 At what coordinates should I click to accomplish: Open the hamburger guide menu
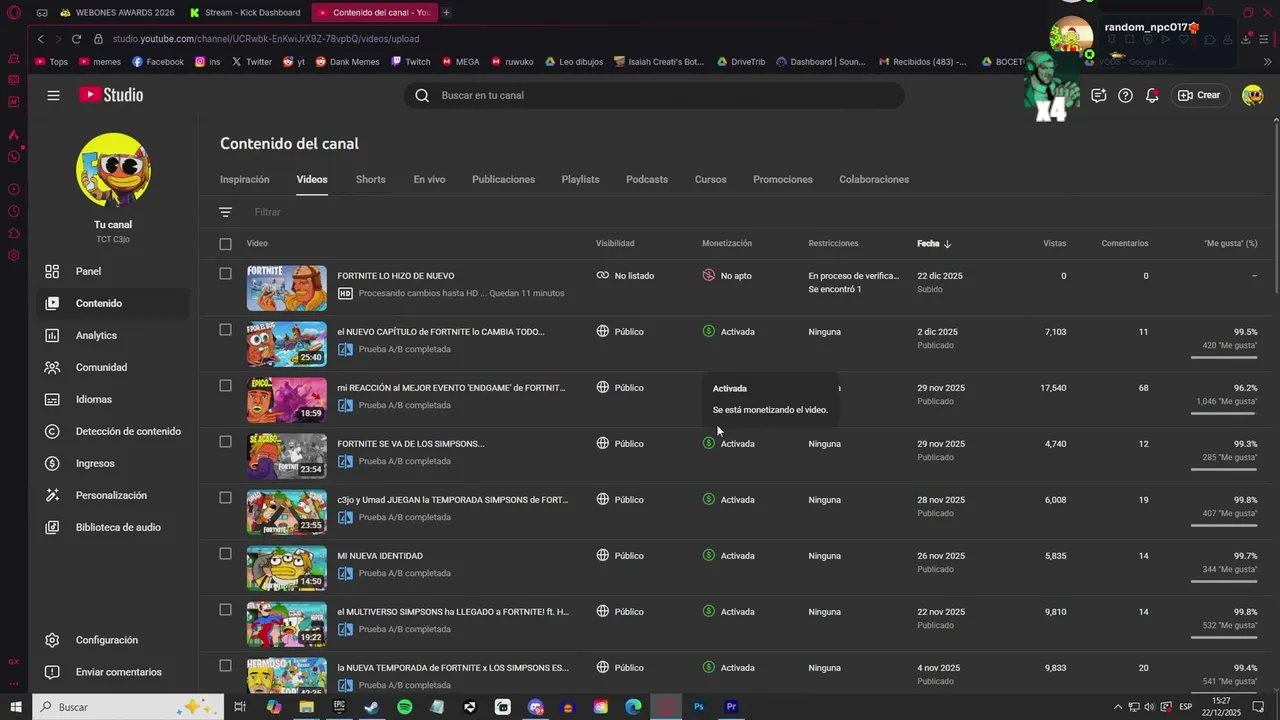tap(53, 95)
